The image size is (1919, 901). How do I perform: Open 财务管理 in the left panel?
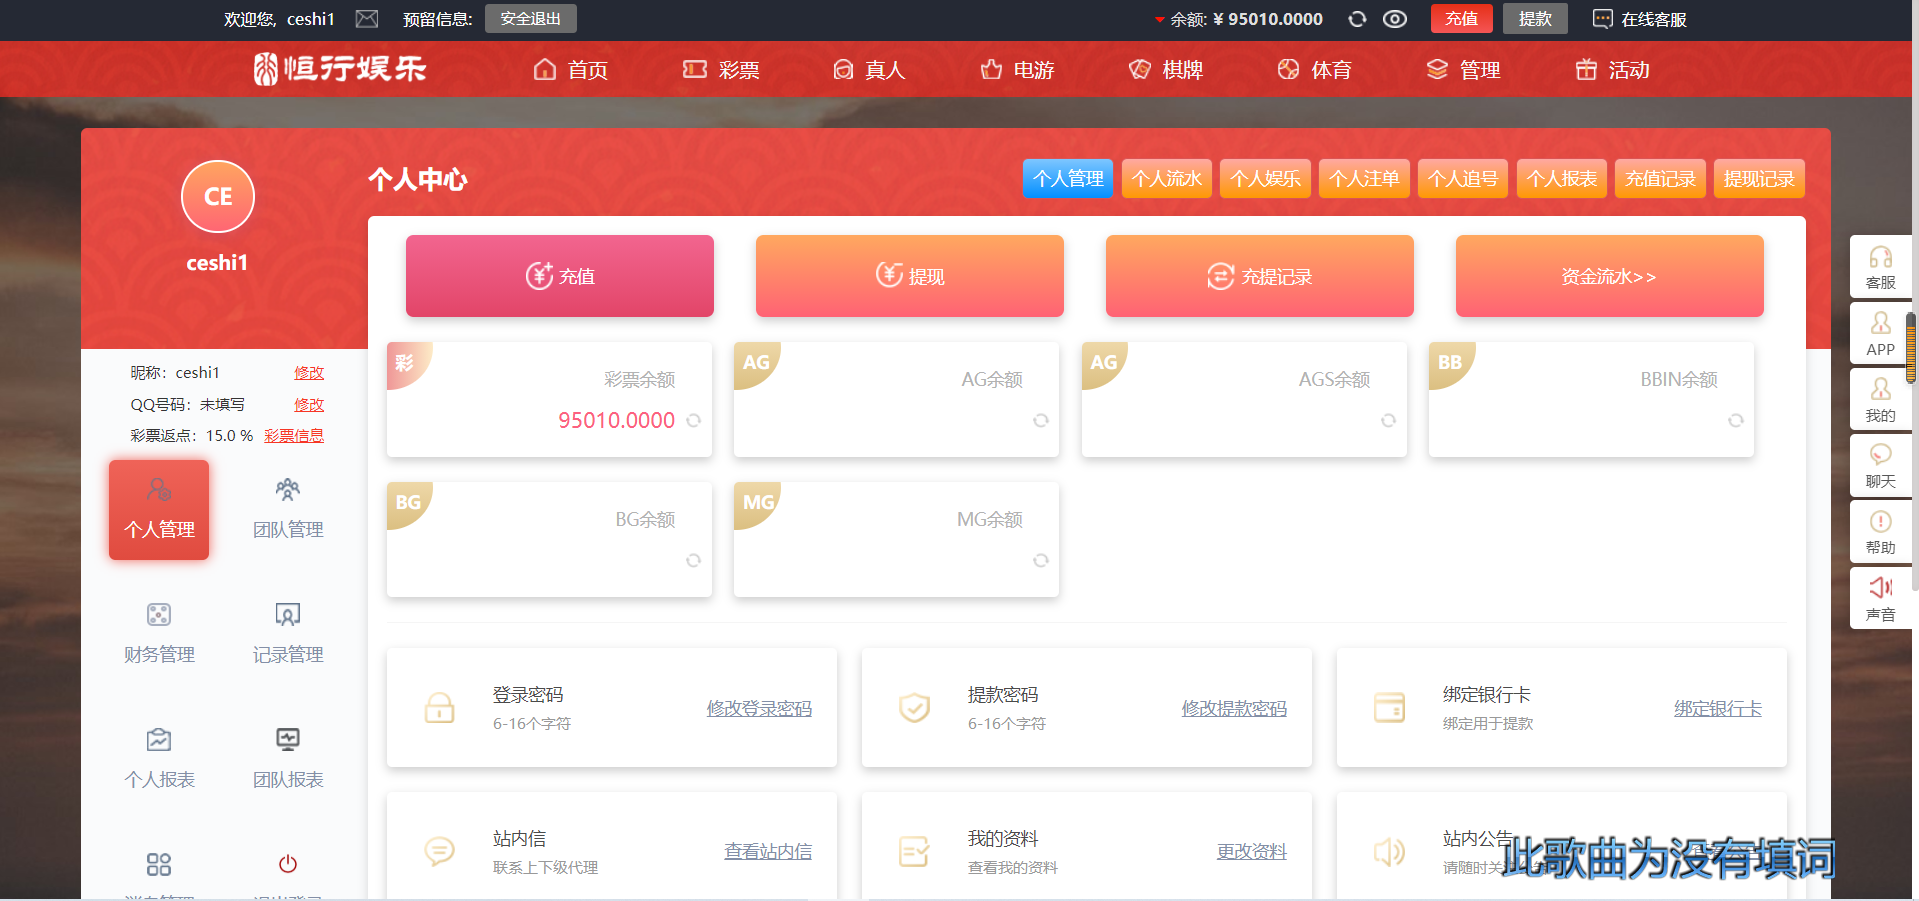tap(159, 633)
